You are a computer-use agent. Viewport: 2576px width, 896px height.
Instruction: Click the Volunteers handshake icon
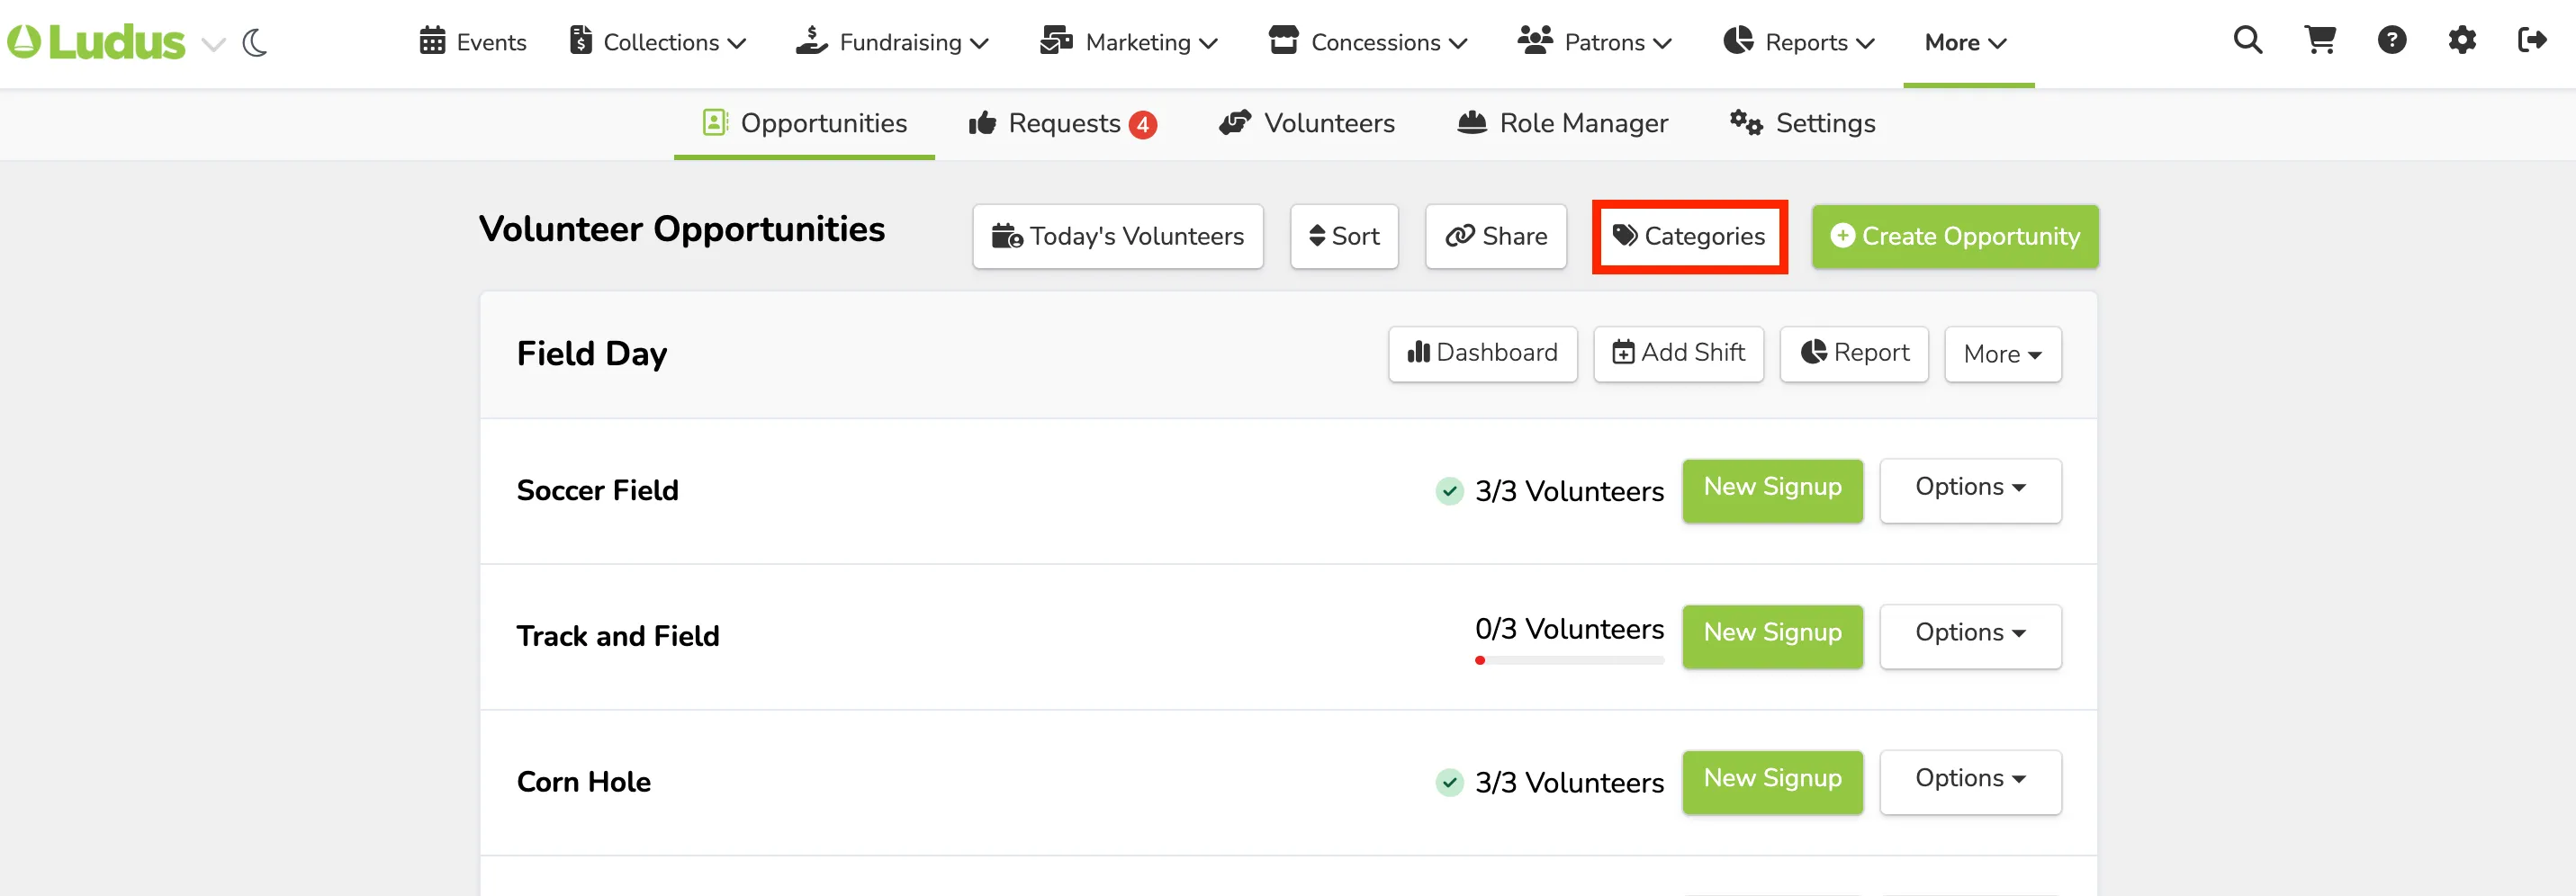click(x=1235, y=122)
